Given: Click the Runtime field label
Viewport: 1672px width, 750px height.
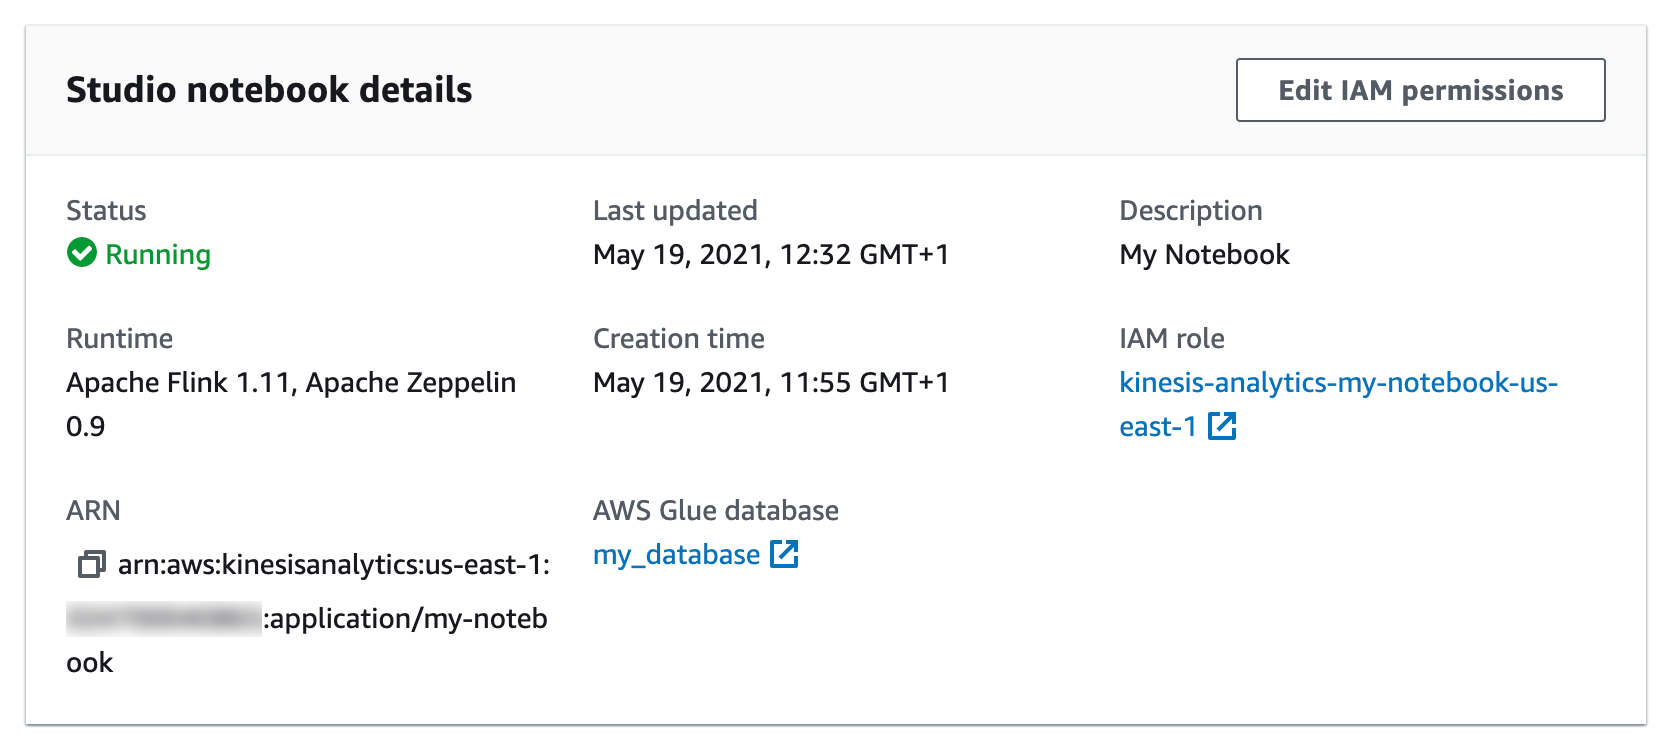Looking at the screenshot, I should click(119, 339).
